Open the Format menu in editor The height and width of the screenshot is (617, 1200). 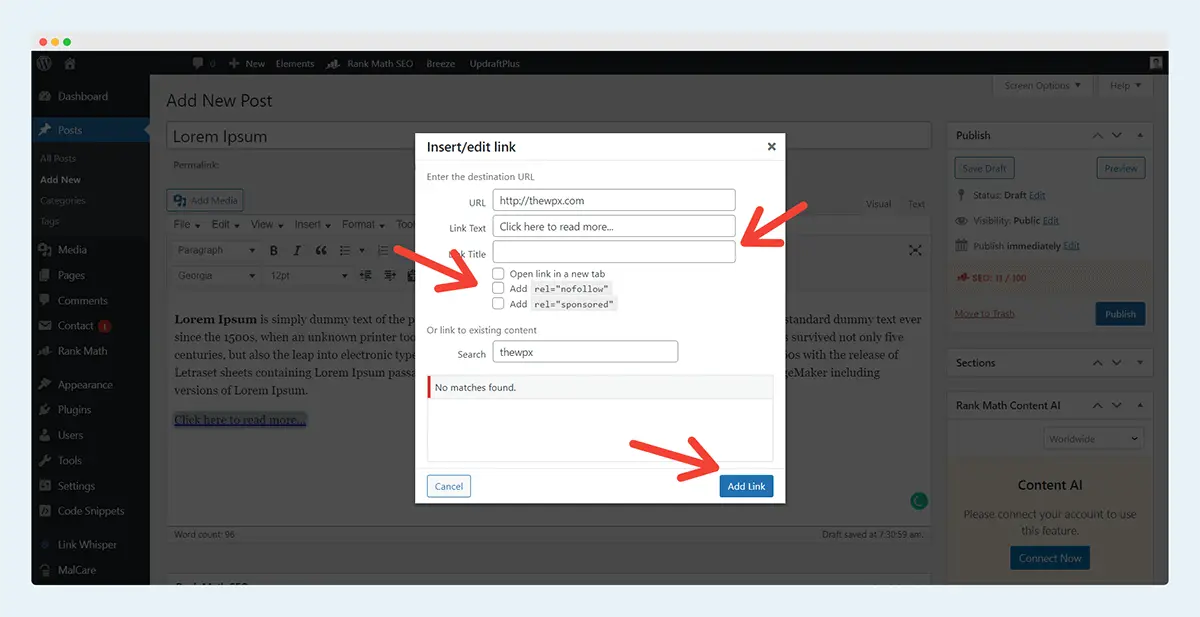coord(364,225)
